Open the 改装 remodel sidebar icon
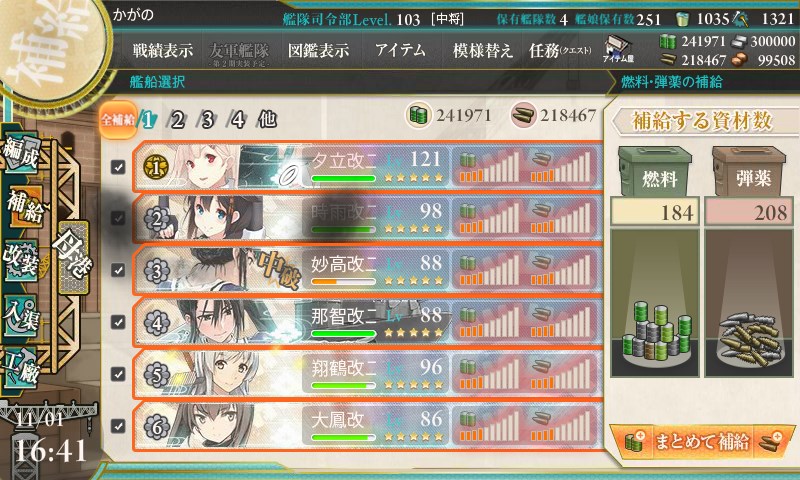800x480 pixels. (x=21, y=261)
